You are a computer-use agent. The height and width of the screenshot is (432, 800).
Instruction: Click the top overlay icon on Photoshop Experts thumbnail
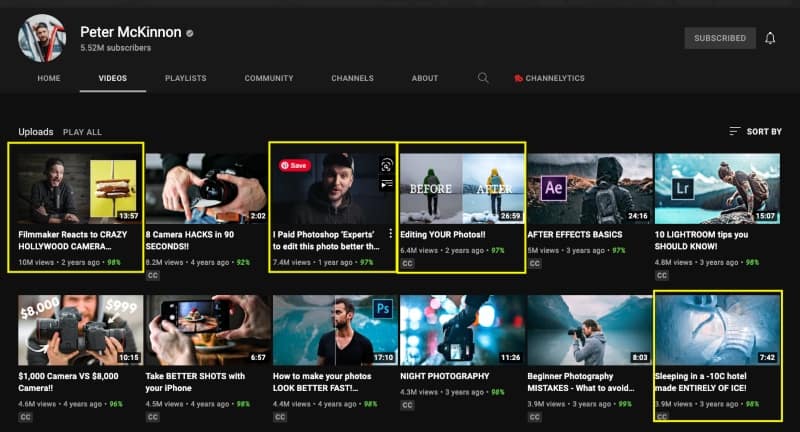click(387, 165)
